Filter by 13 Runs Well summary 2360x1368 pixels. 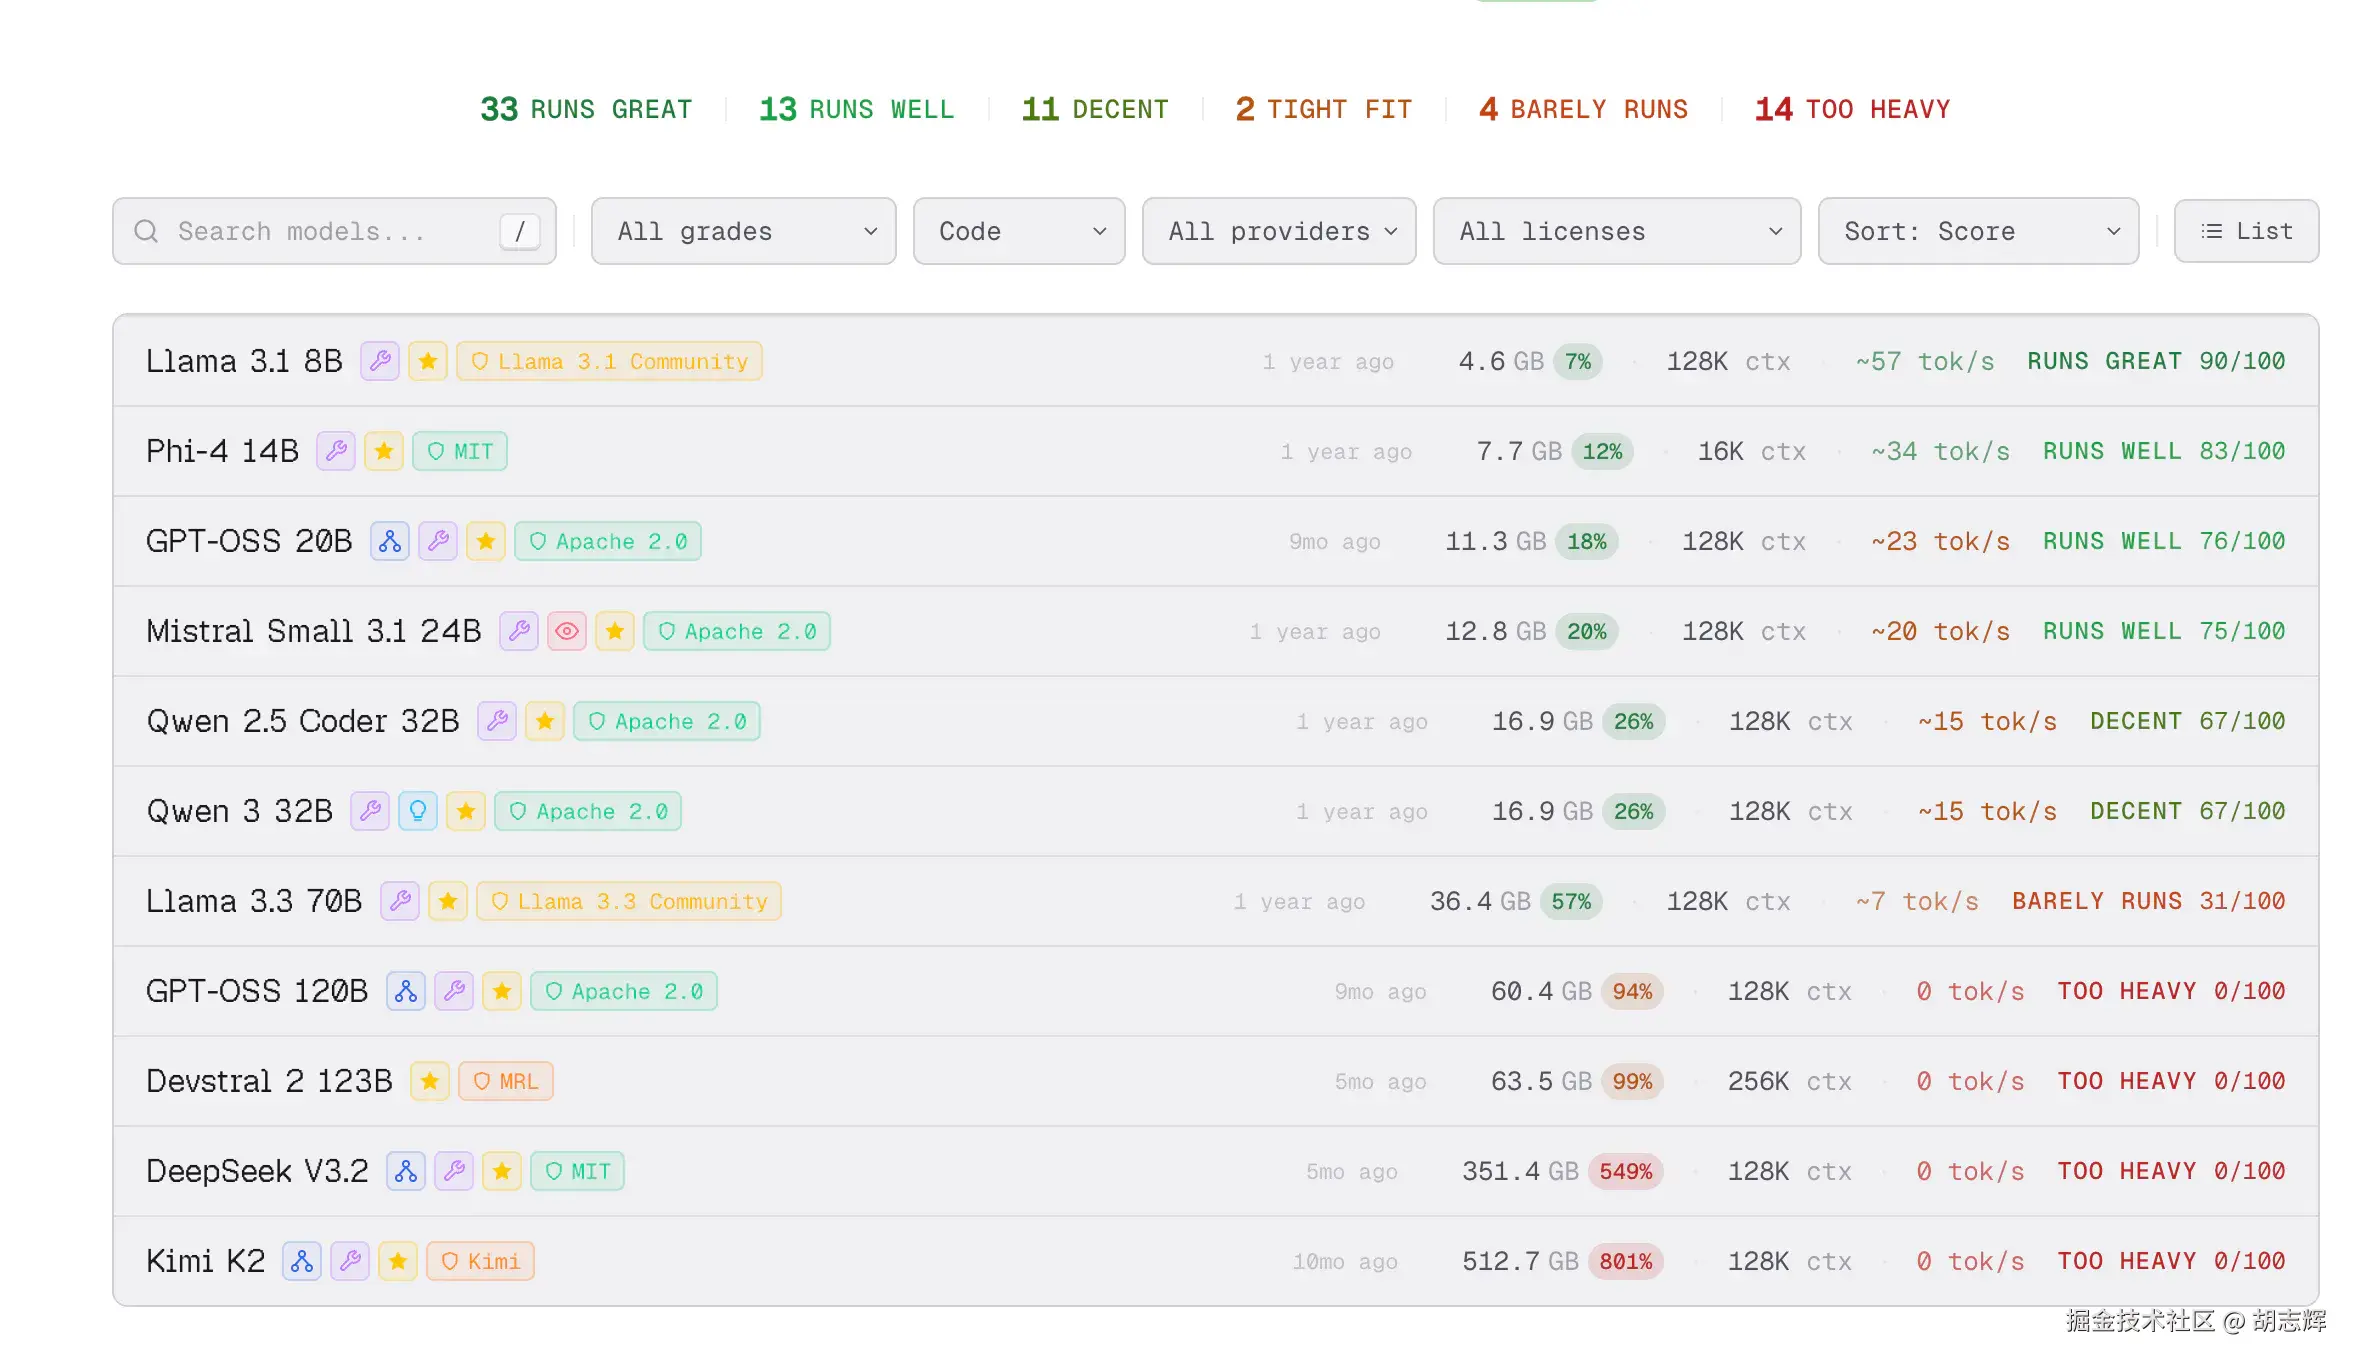click(857, 109)
